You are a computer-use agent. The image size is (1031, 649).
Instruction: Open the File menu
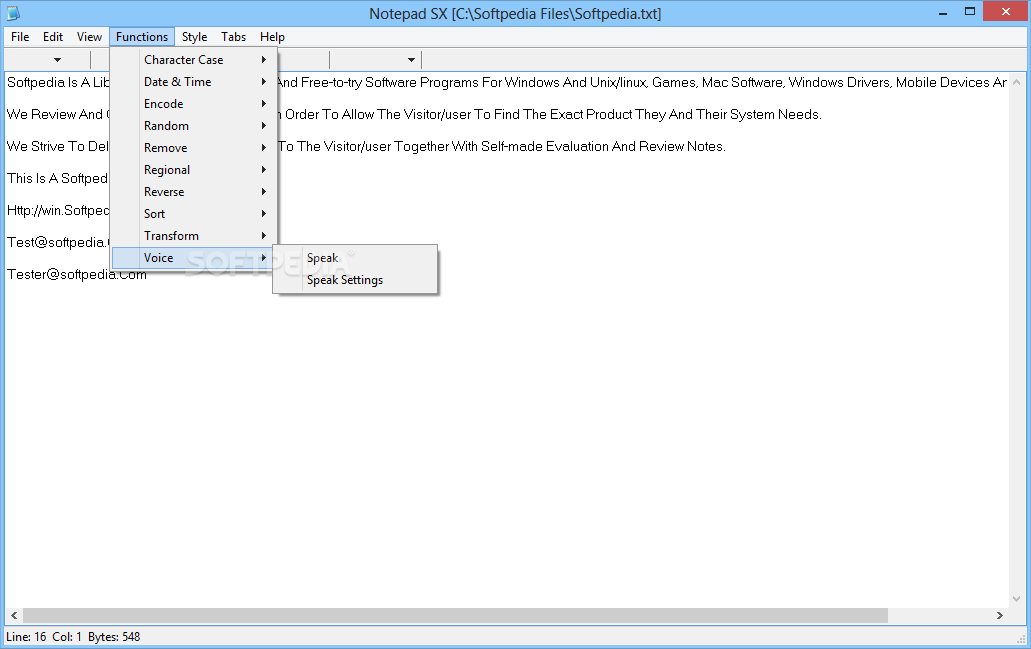coord(20,37)
